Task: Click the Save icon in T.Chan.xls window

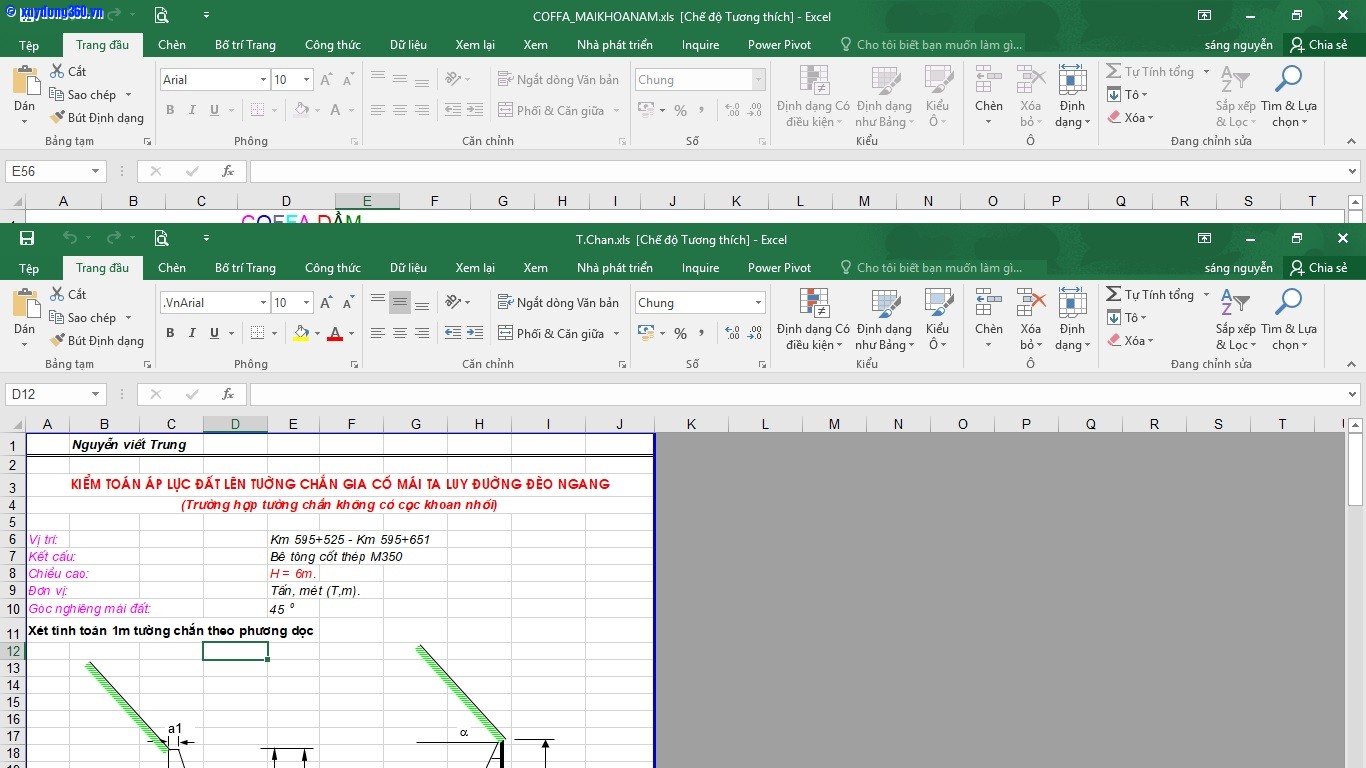Action: pyautogui.click(x=27, y=239)
